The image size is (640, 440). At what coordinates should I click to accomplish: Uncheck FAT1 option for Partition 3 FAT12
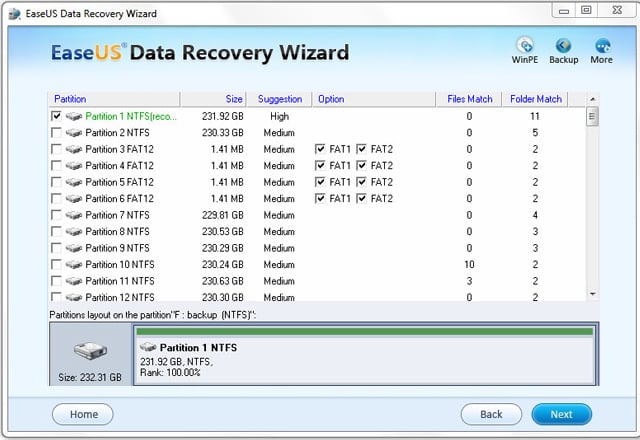coord(320,149)
